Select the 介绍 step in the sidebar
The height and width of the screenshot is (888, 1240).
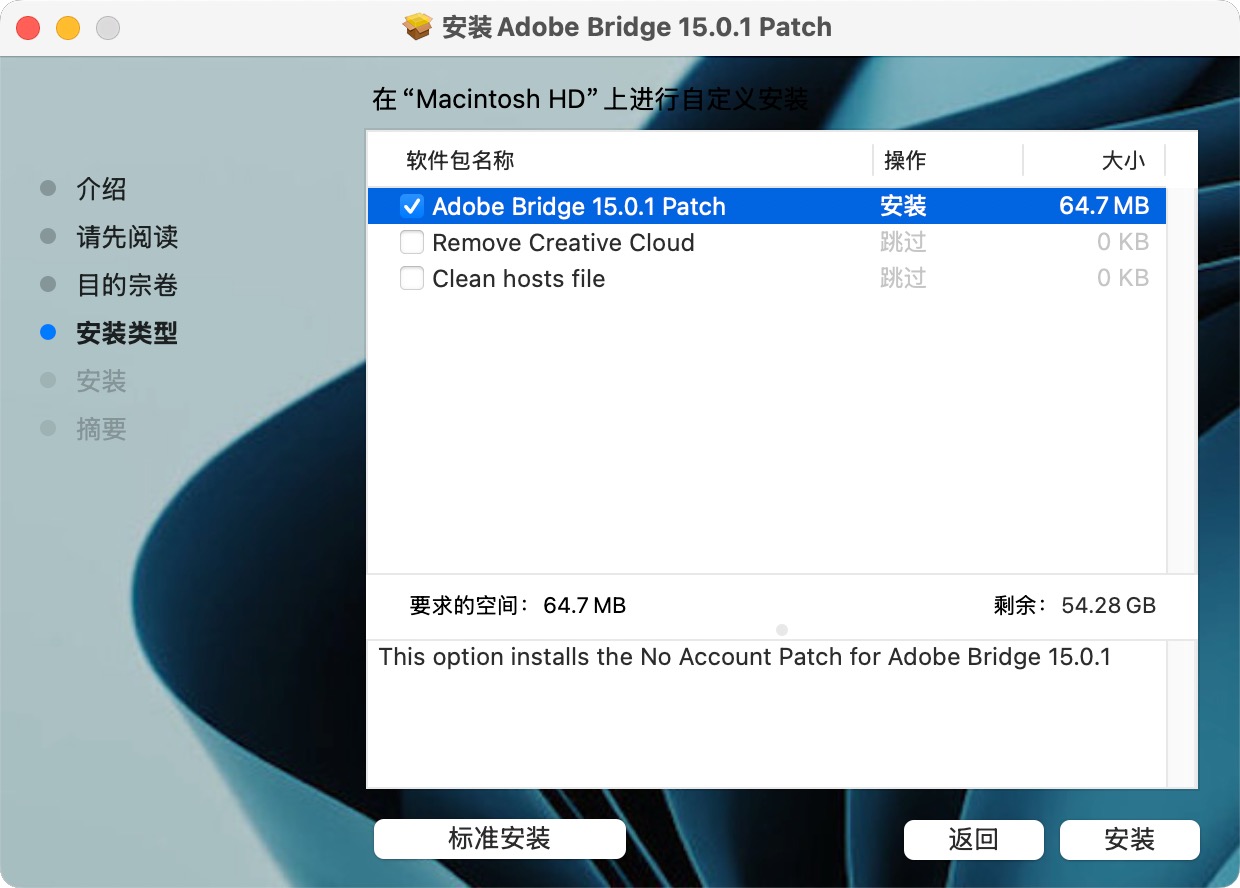101,189
